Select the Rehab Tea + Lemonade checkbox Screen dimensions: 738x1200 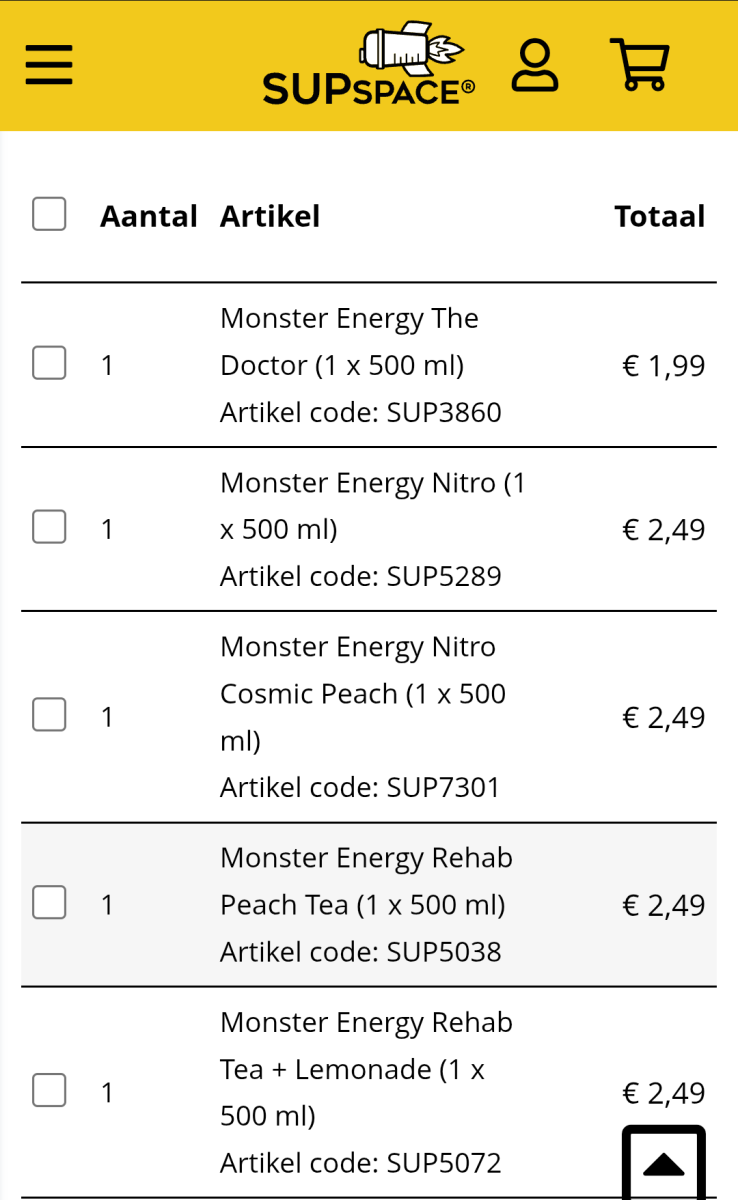[49, 1091]
